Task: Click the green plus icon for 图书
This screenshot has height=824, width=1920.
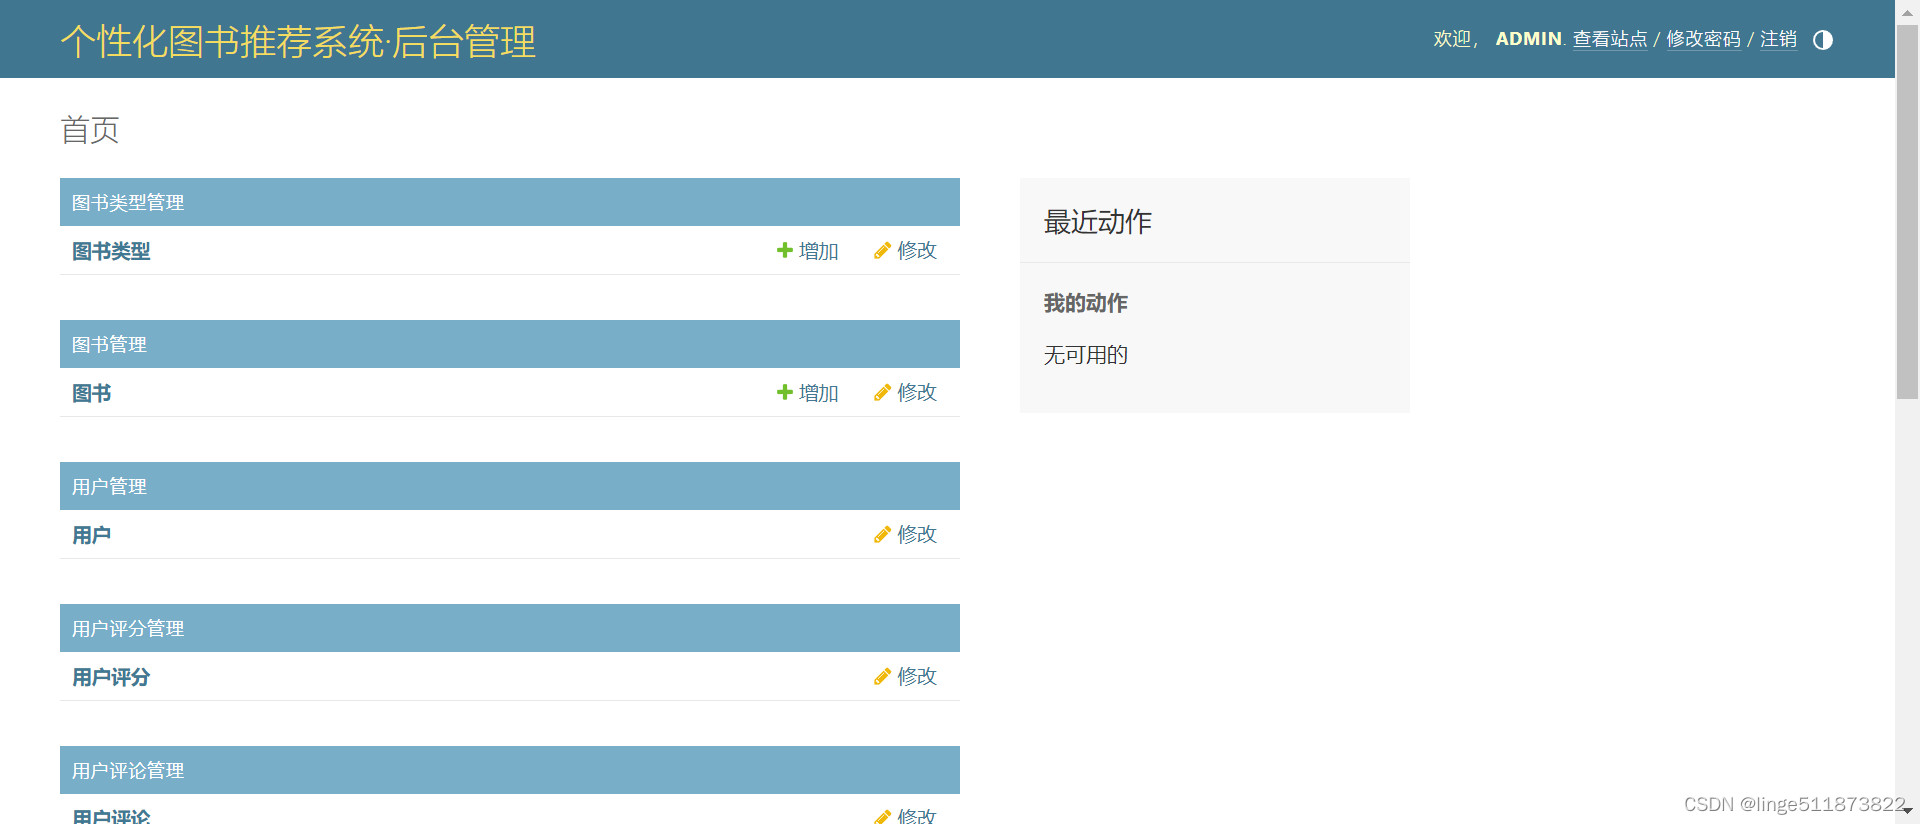Action: tap(785, 392)
